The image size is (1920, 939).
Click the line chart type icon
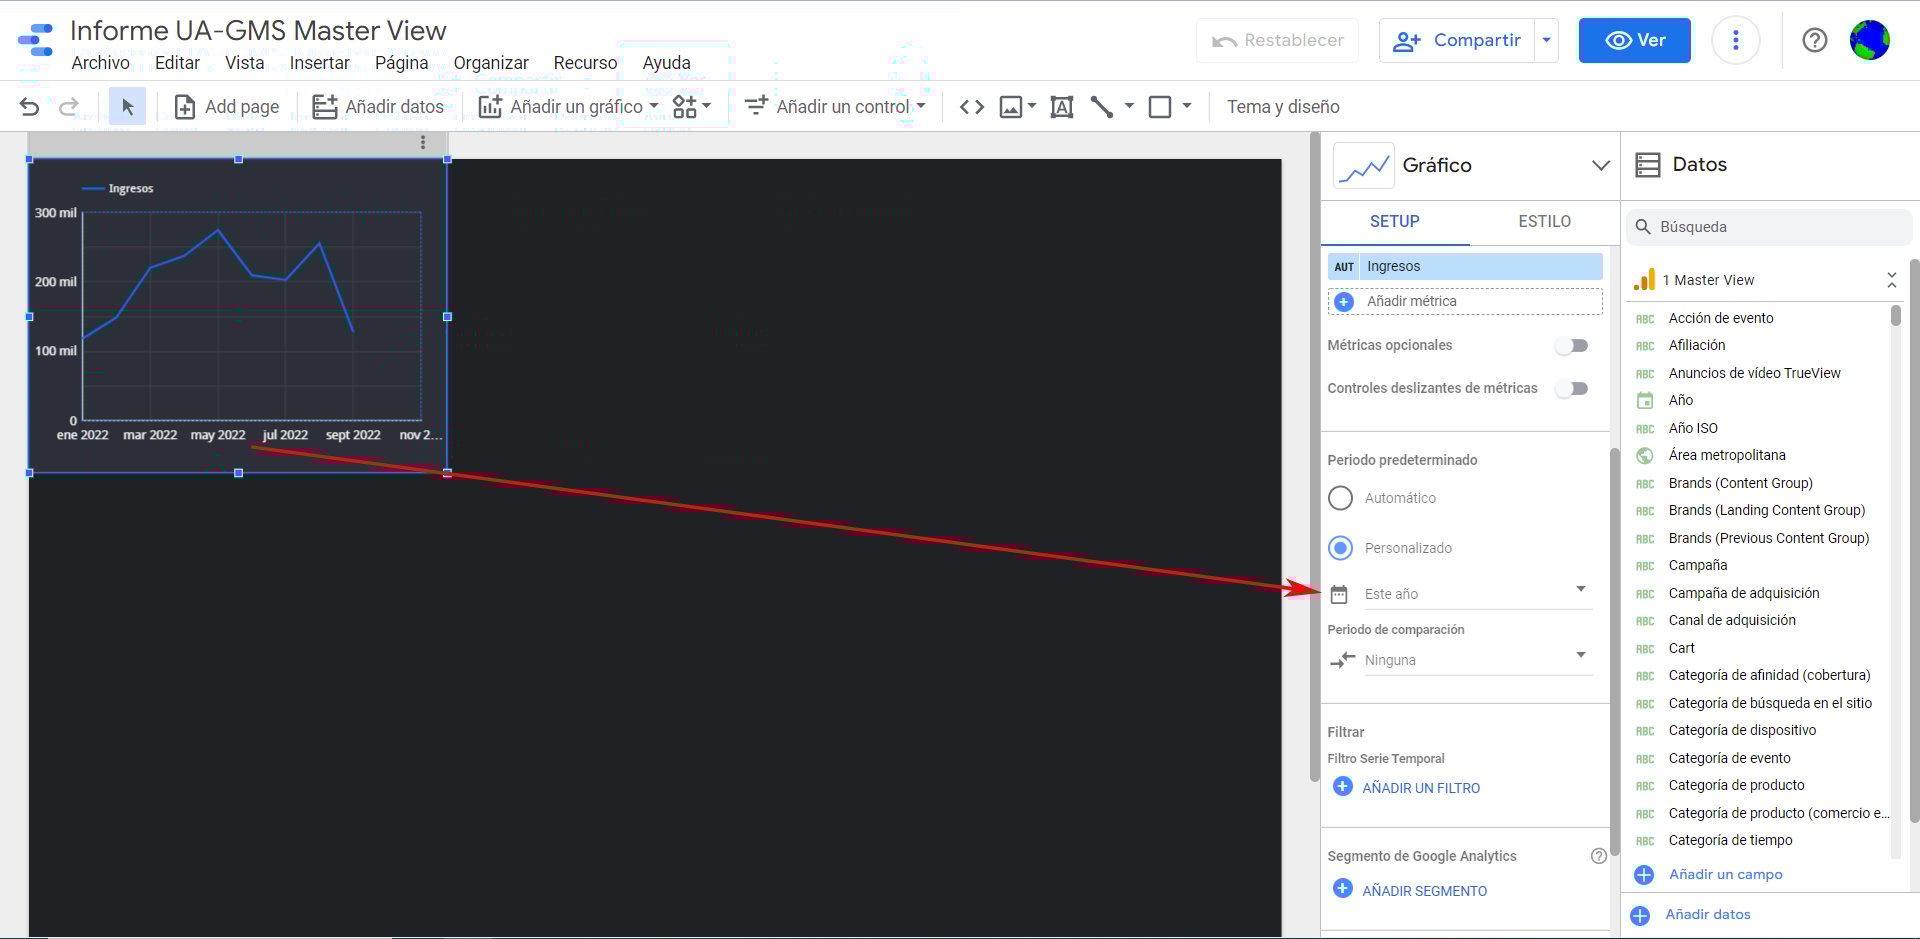click(x=1364, y=165)
